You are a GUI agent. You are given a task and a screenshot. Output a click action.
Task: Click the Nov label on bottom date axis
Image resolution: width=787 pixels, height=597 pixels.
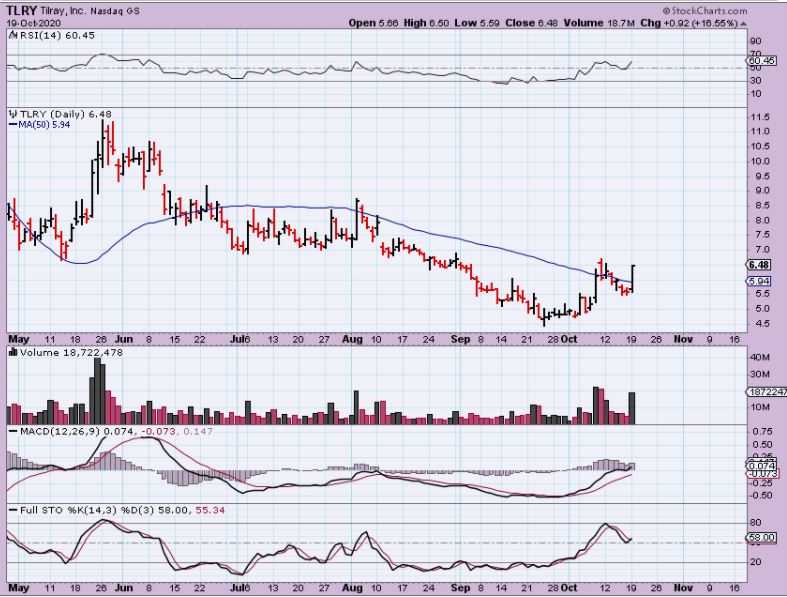[683, 587]
